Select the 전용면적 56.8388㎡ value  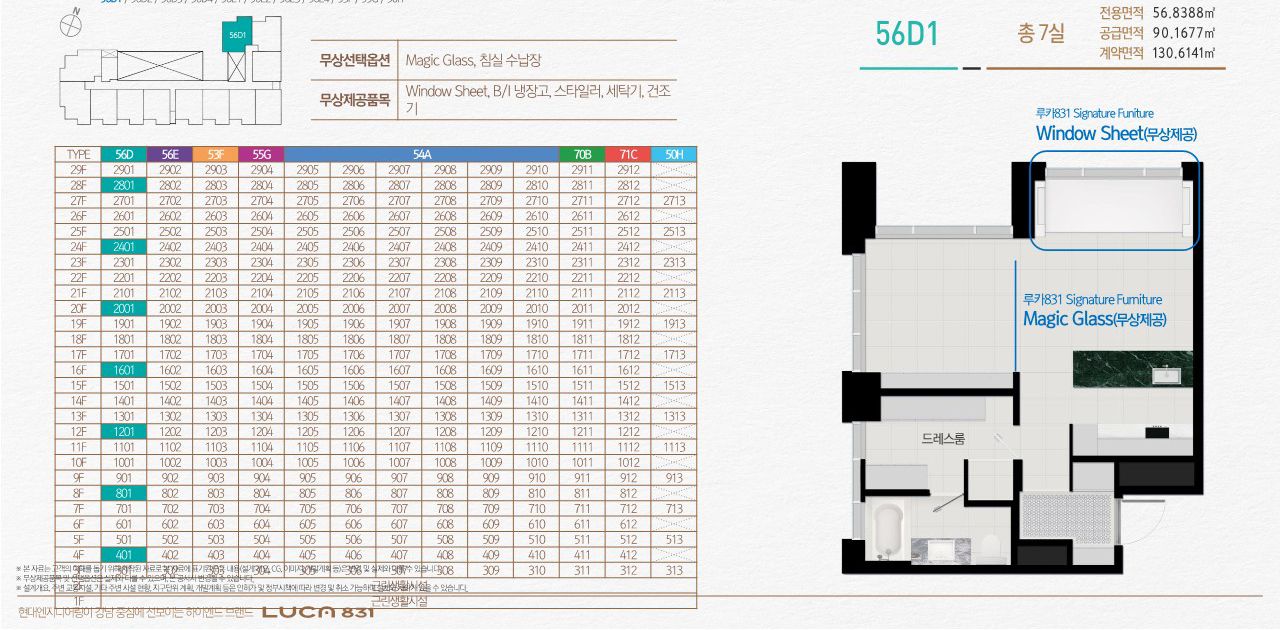1185,13
